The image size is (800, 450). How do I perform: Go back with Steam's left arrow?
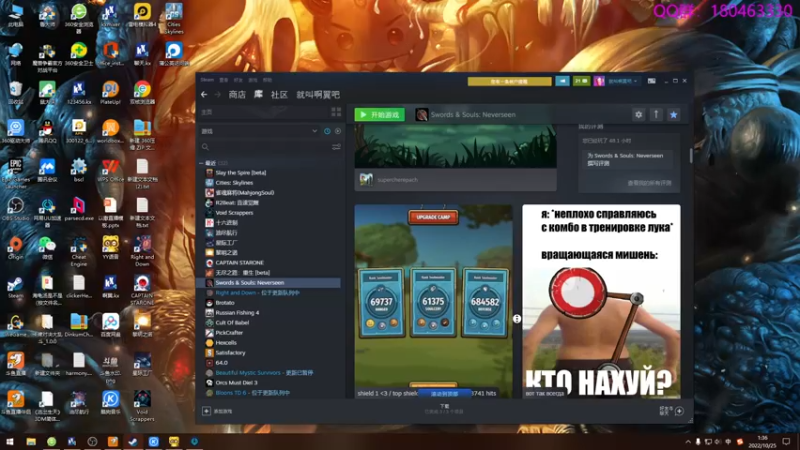coord(204,94)
